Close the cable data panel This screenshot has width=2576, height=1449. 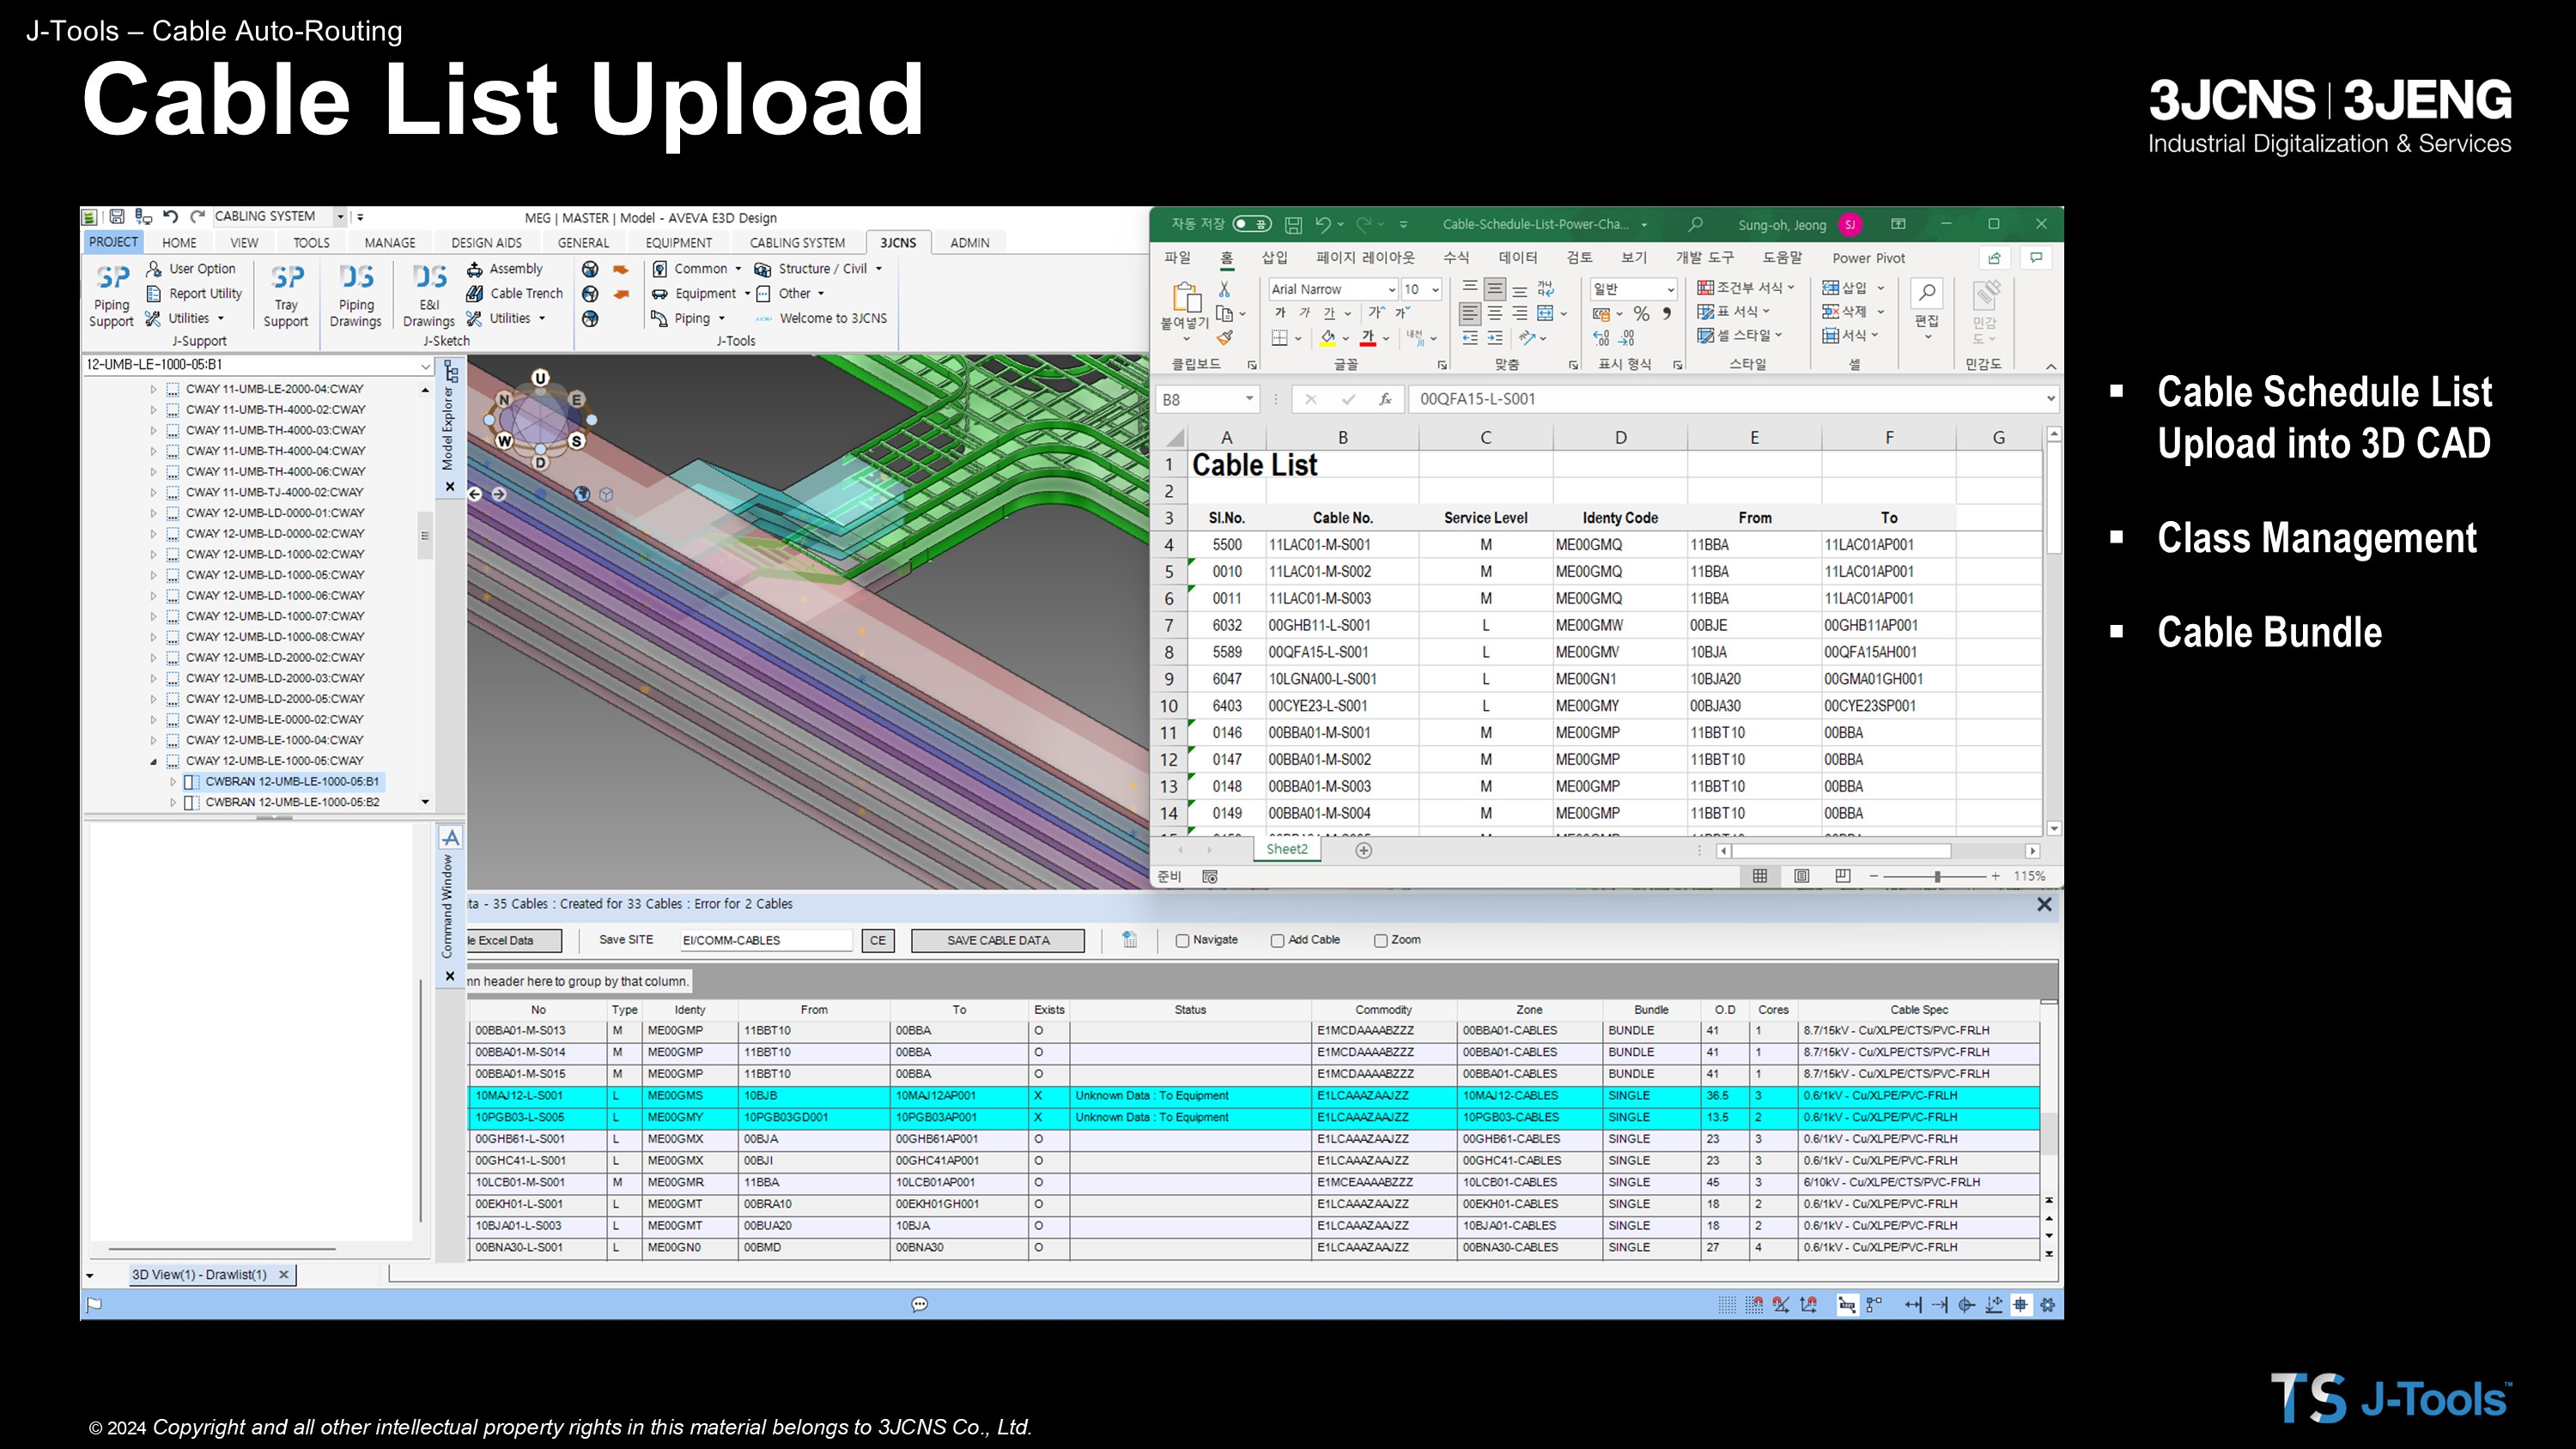coord(2044,905)
